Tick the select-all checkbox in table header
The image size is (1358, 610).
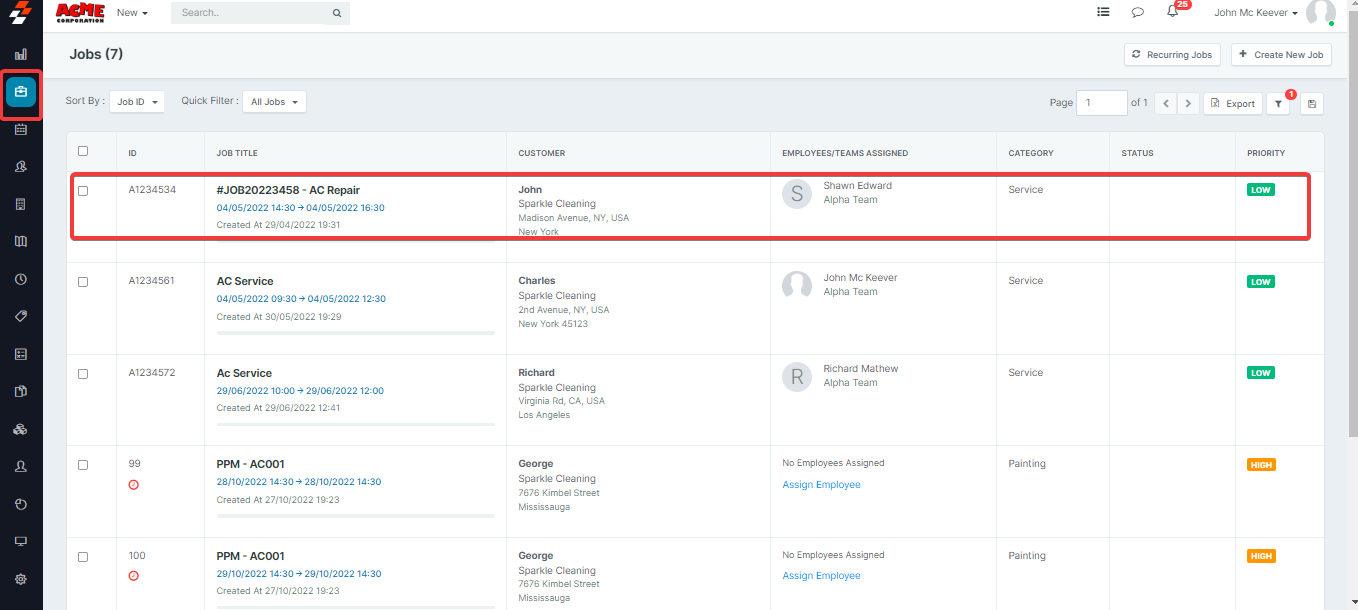point(83,151)
